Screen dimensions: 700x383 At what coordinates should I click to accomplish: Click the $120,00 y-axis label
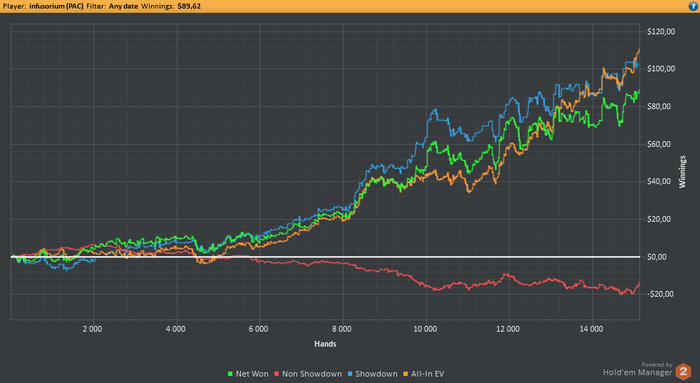(x=661, y=31)
